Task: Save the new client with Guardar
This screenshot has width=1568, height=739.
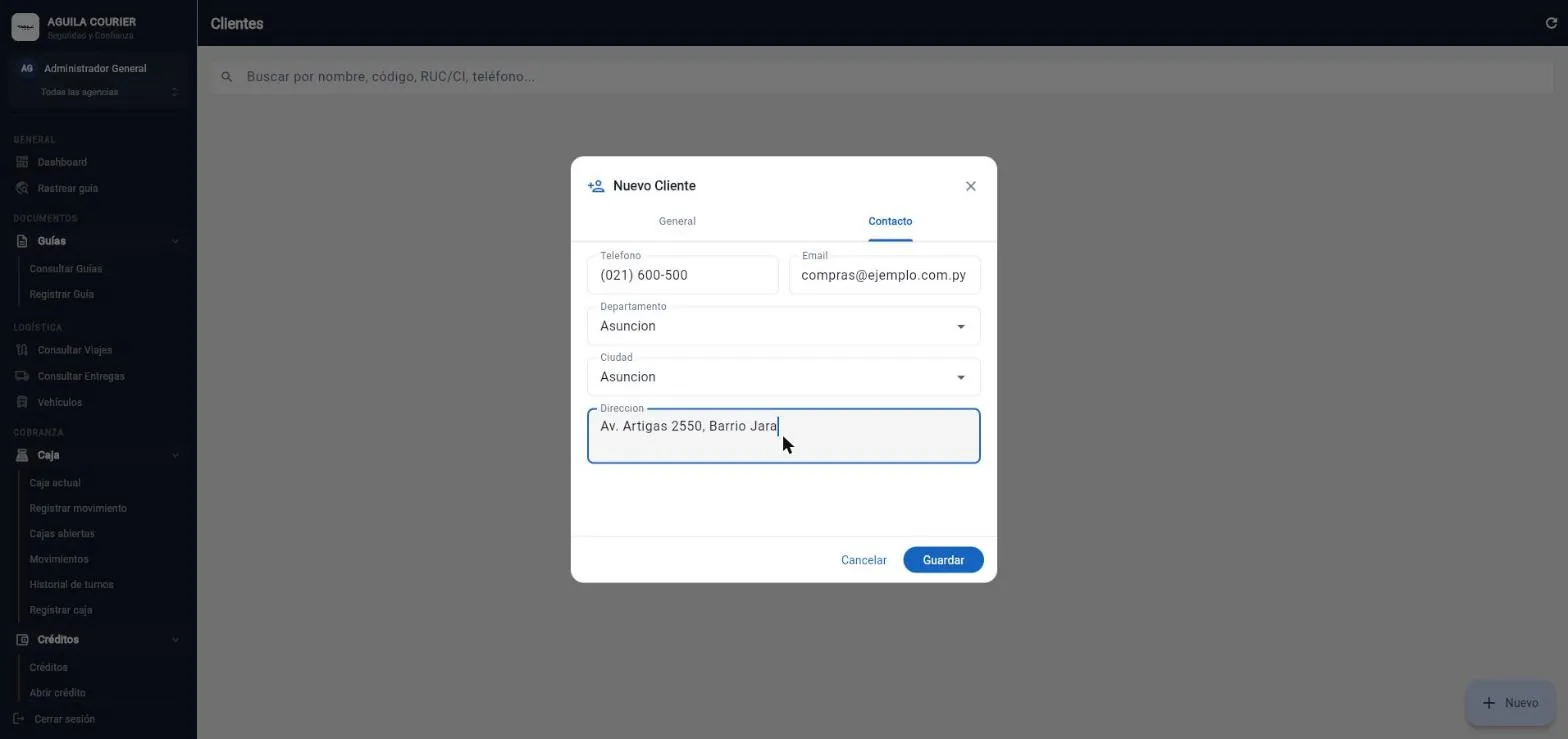Action: (x=943, y=560)
